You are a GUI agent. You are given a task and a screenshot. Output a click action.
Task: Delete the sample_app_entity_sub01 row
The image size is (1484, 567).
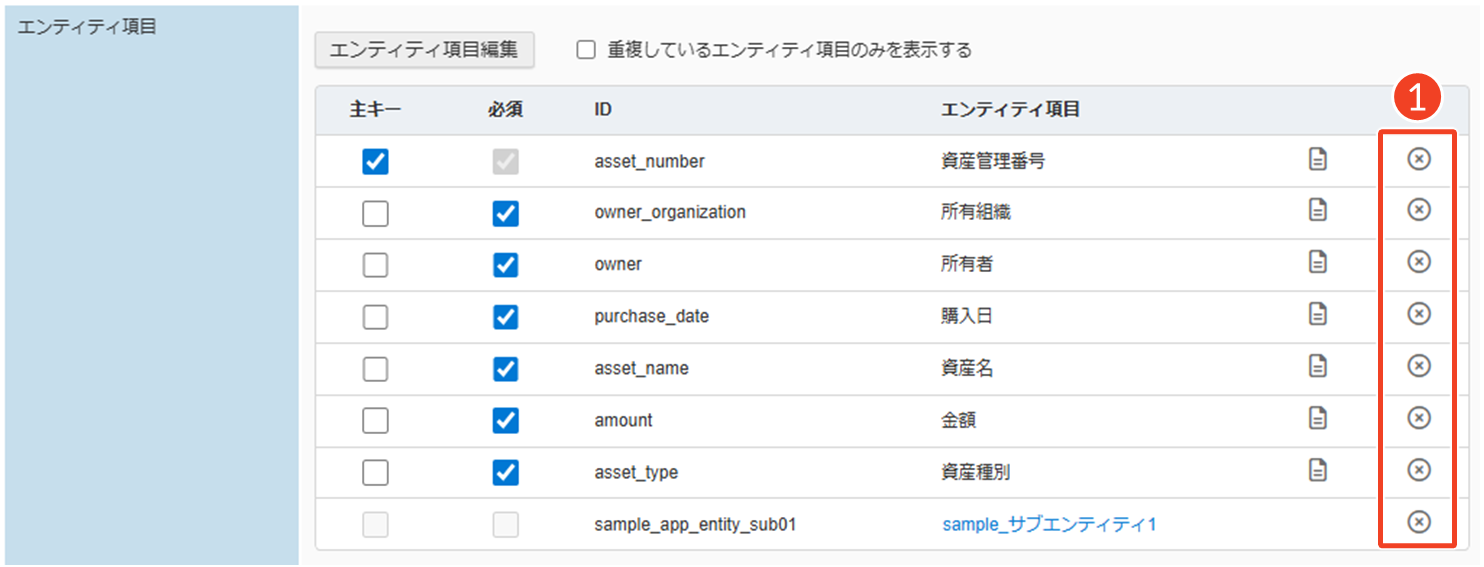tap(1418, 522)
